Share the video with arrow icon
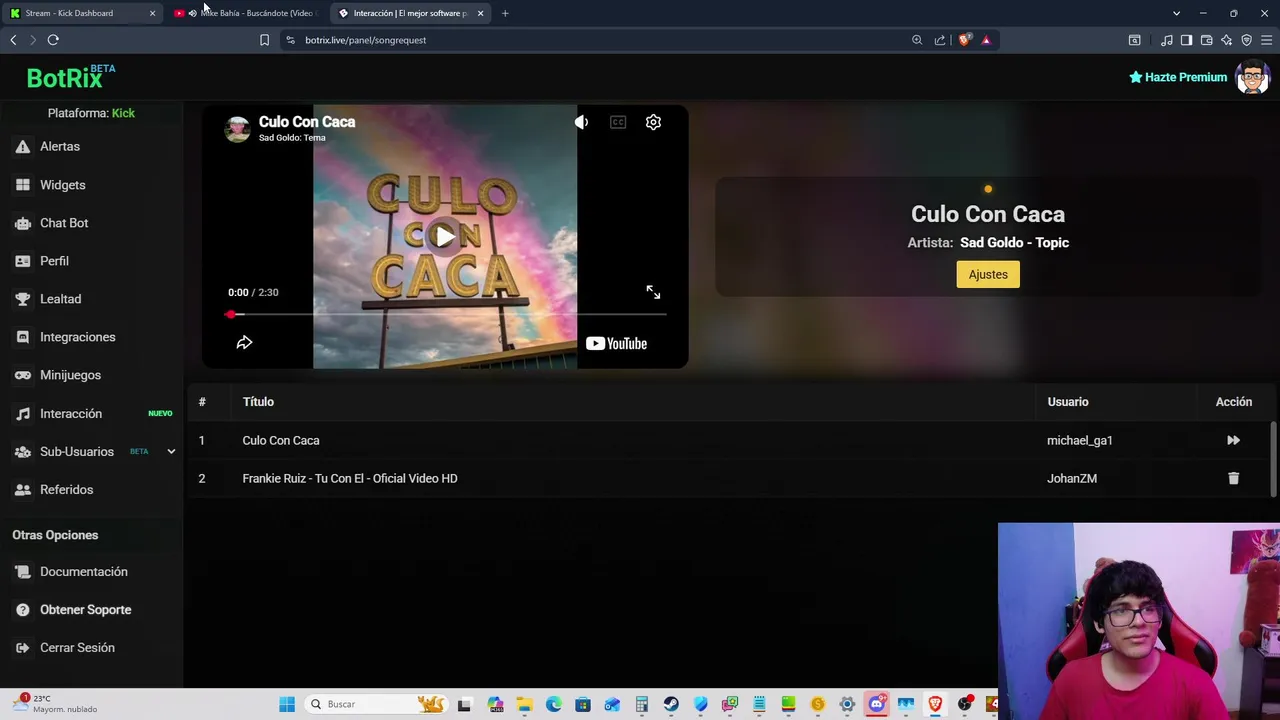 (244, 343)
